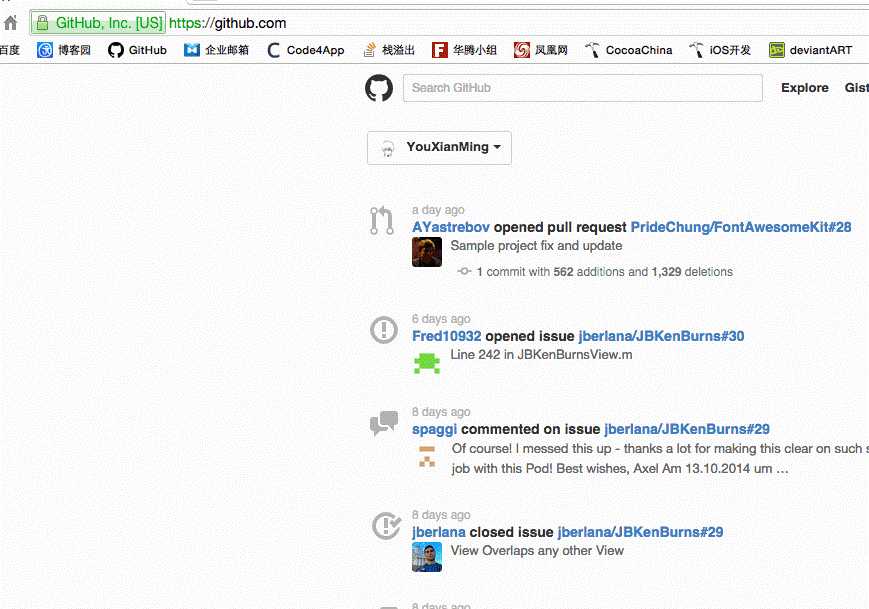Open the deviantART bookmark

[810, 50]
